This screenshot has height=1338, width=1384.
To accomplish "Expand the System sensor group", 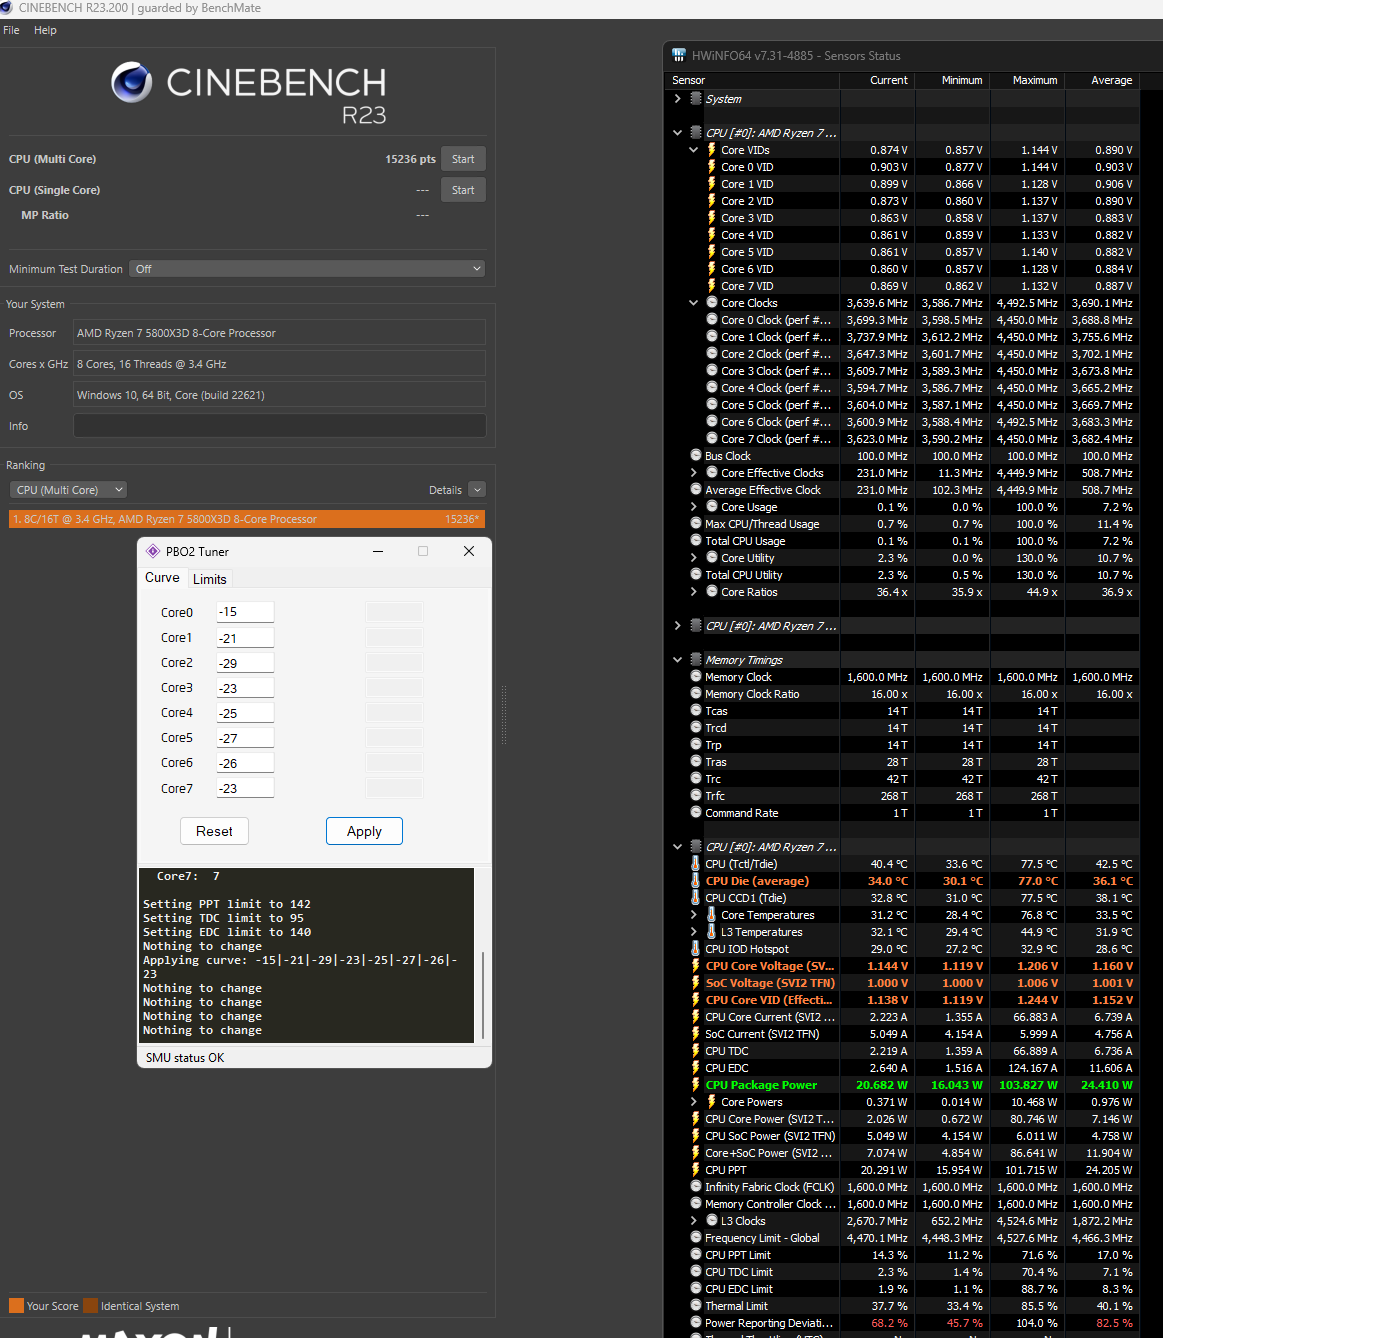I will tap(678, 98).
